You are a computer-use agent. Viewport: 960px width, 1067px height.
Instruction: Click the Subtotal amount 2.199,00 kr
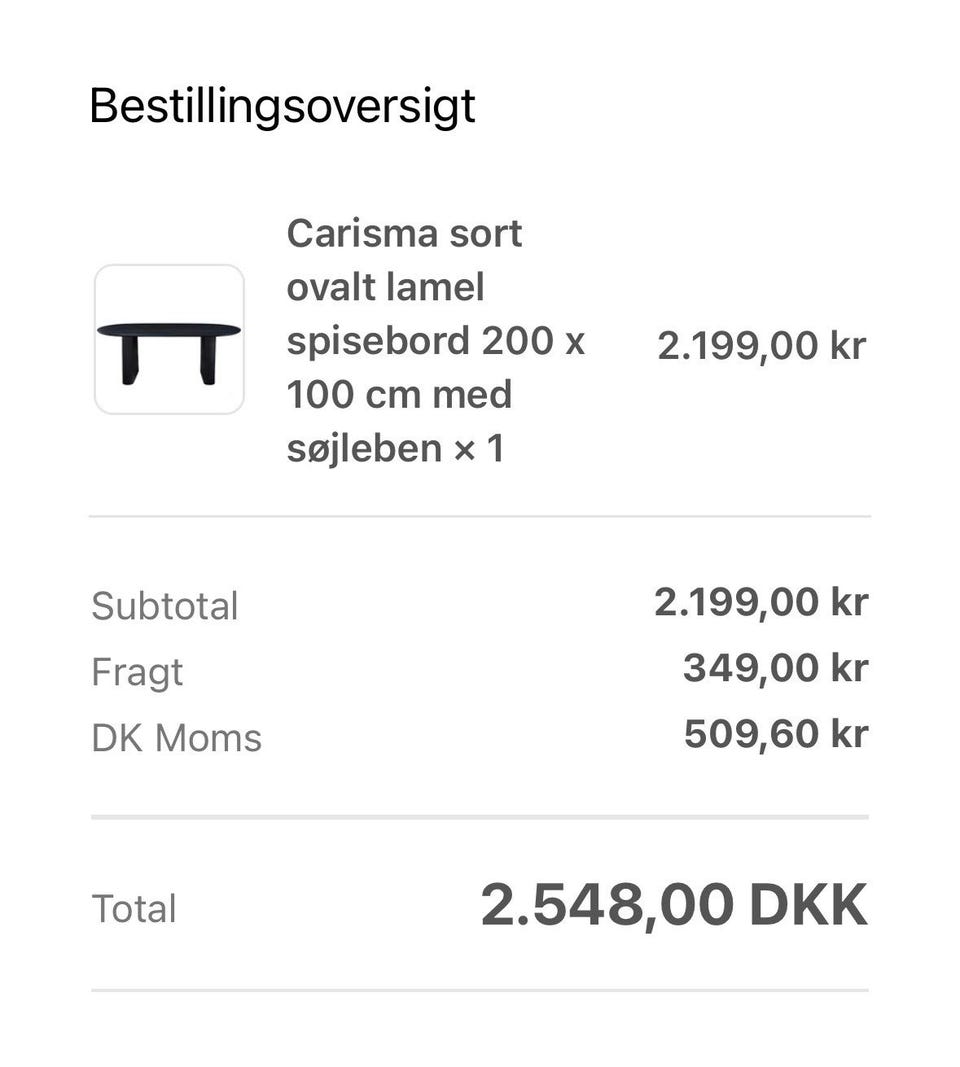pos(761,603)
